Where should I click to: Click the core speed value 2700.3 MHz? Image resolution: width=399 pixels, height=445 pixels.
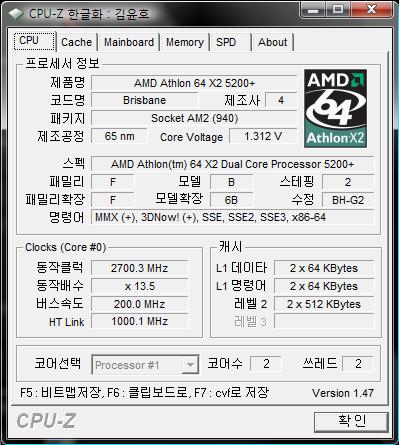(139, 268)
